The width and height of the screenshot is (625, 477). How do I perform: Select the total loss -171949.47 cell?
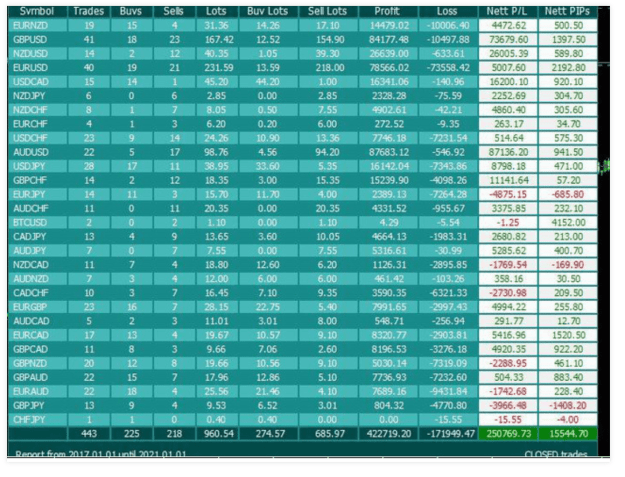pyautogui.click(x=448, y=434)
